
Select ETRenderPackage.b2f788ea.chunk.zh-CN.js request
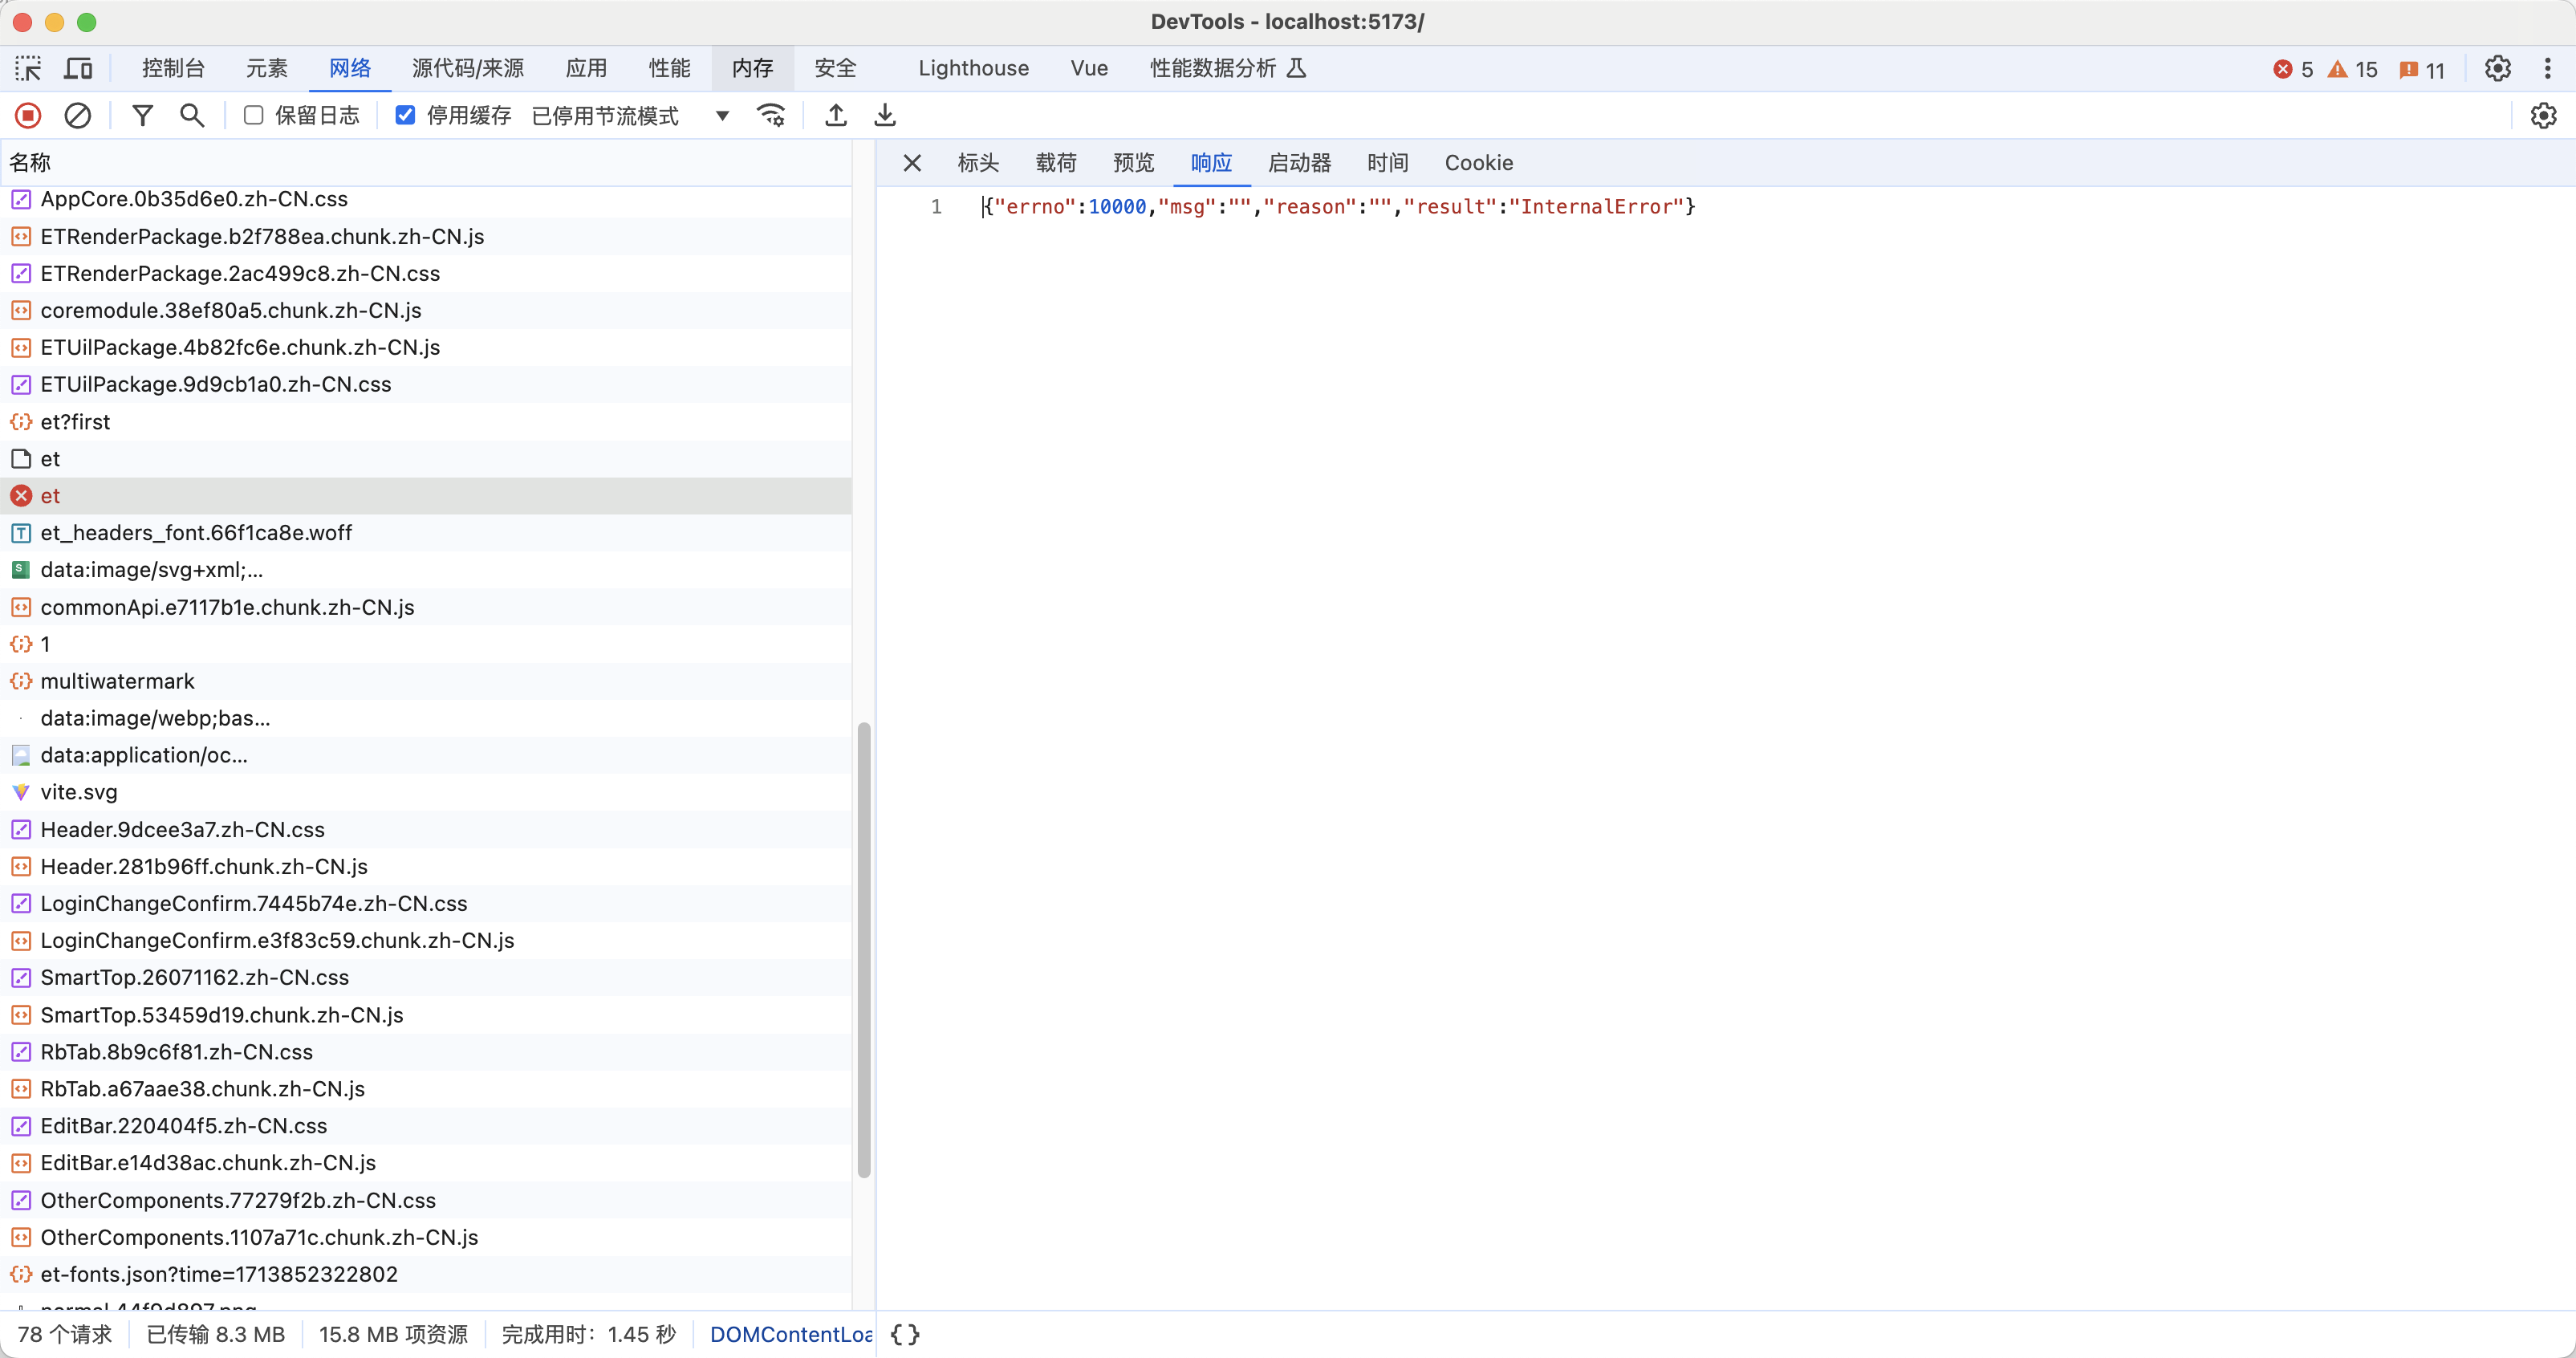[x=426, y=236]
